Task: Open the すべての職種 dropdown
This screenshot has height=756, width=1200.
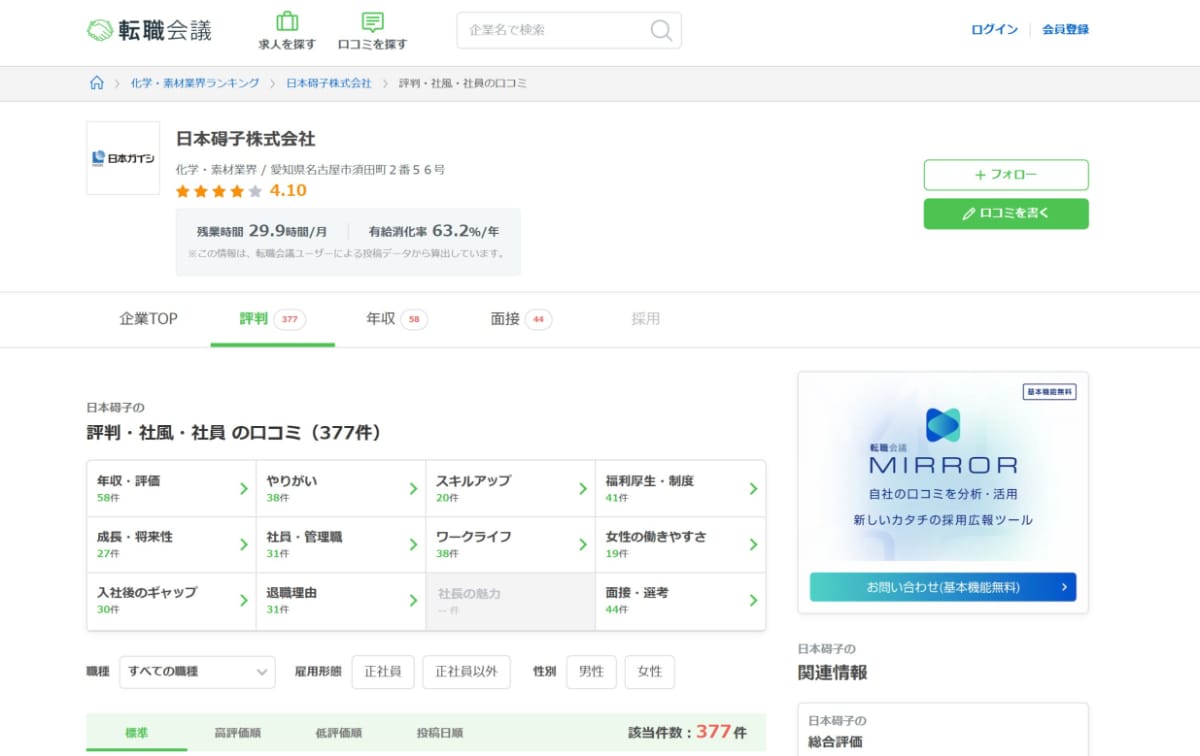Action: [197, 672]
